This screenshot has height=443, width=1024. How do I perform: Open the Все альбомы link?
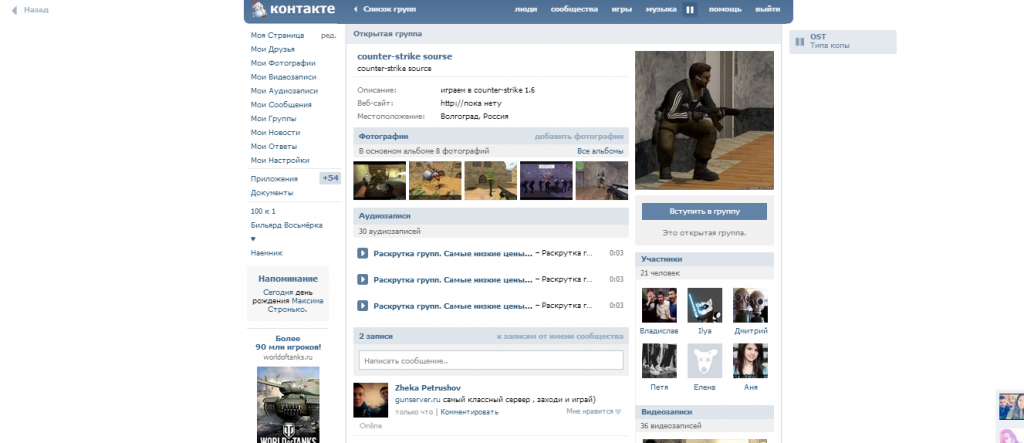tap(600, 151)
